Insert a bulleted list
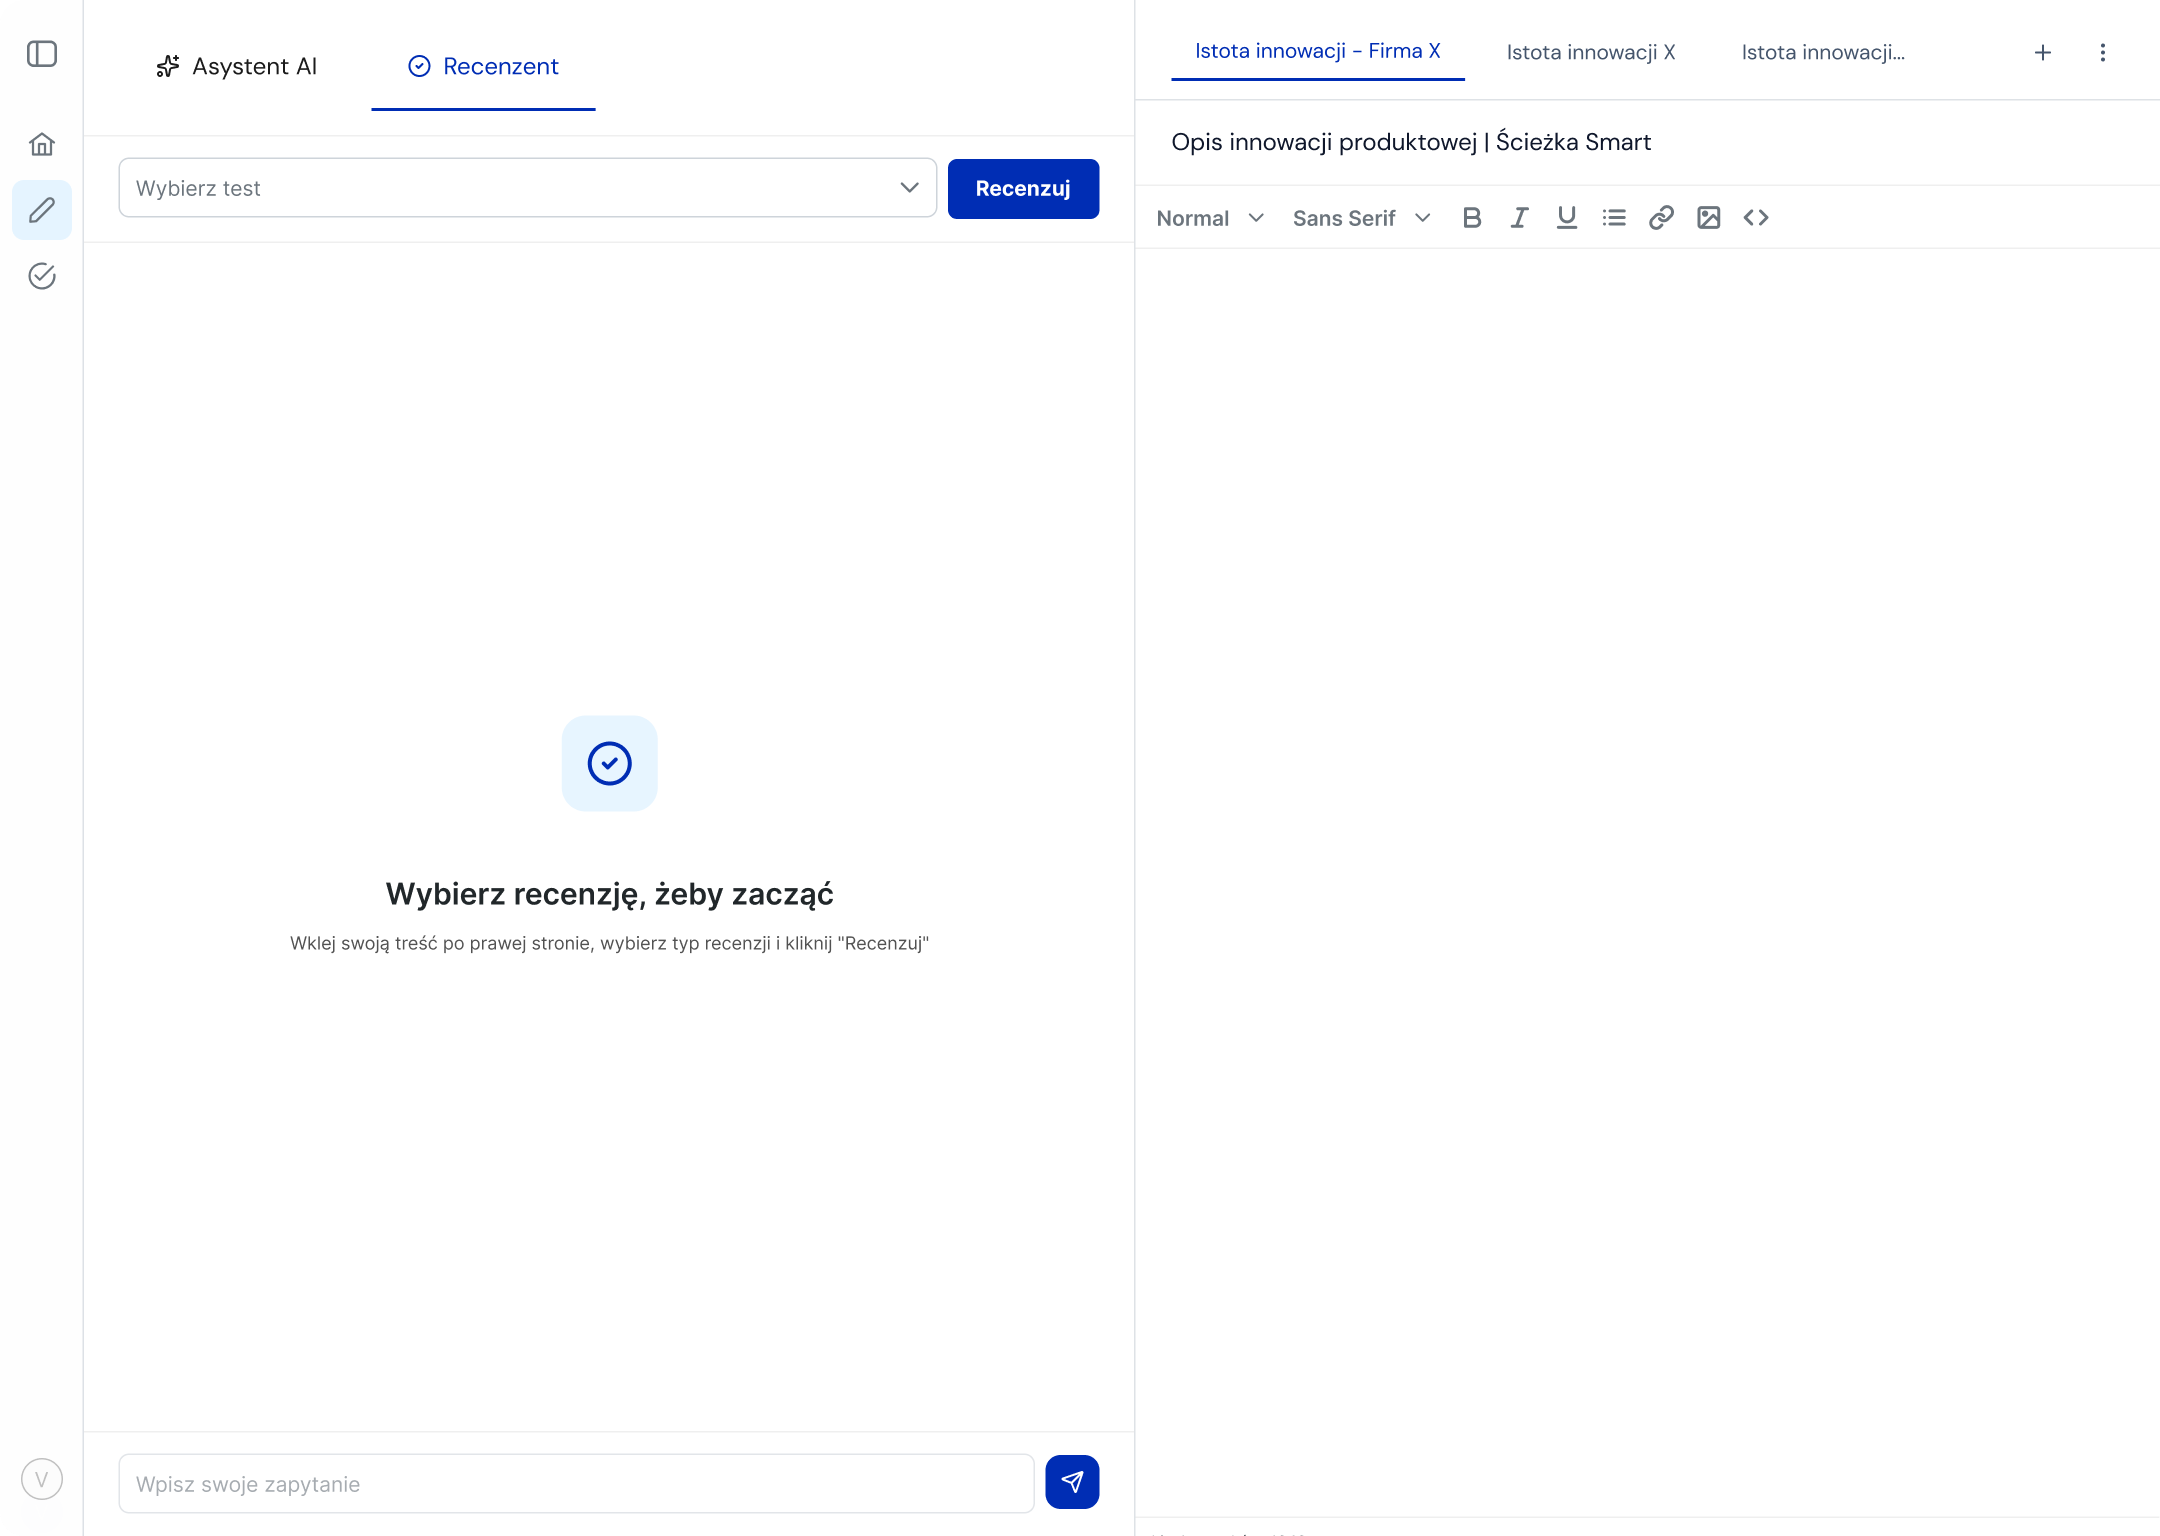Screen dimensions: 2160x1536 point(1614,218)
